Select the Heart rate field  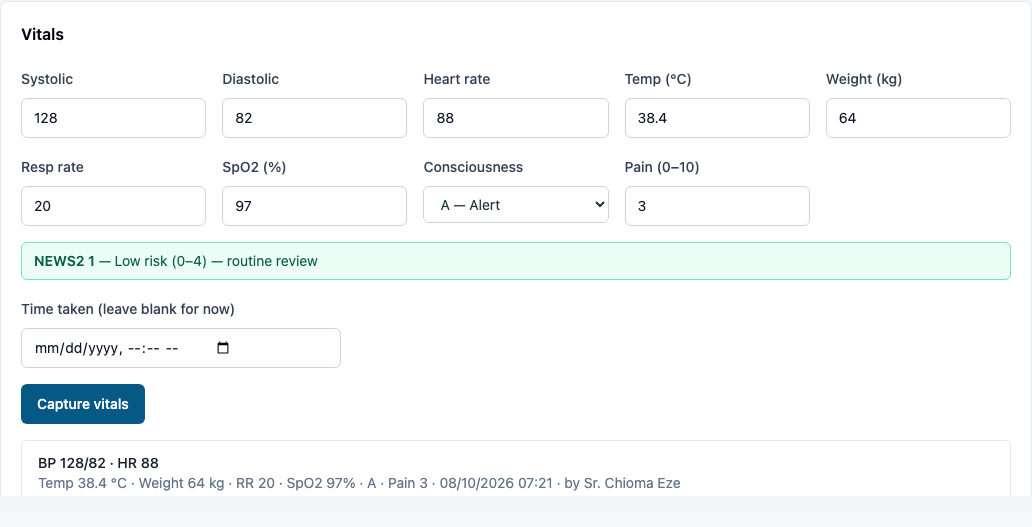[516, 118]
